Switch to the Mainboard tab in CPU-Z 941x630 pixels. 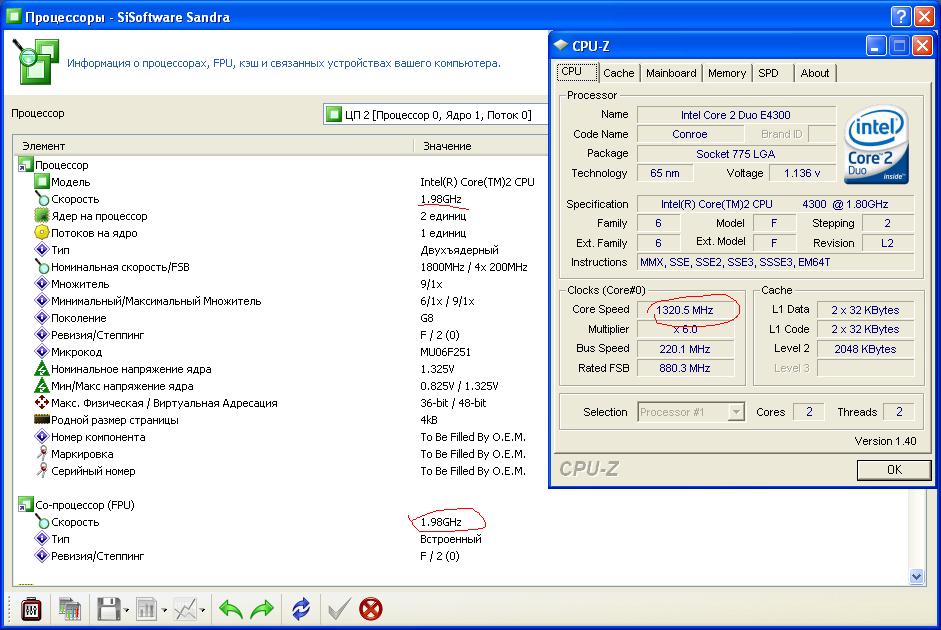[671, 73]
